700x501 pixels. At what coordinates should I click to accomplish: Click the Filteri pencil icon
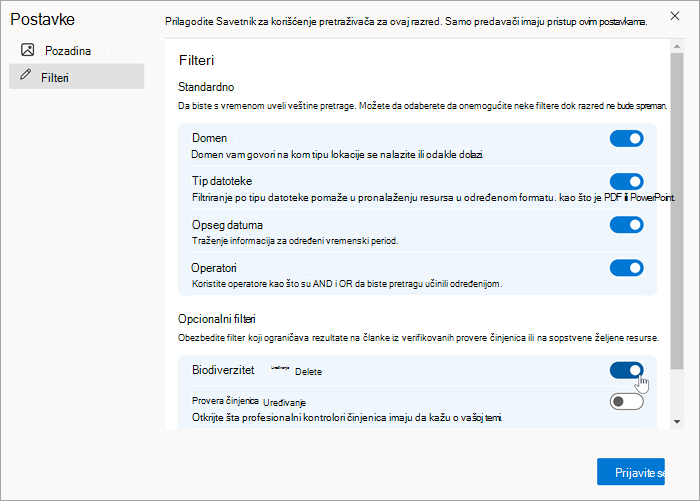(x=25, y=75)
